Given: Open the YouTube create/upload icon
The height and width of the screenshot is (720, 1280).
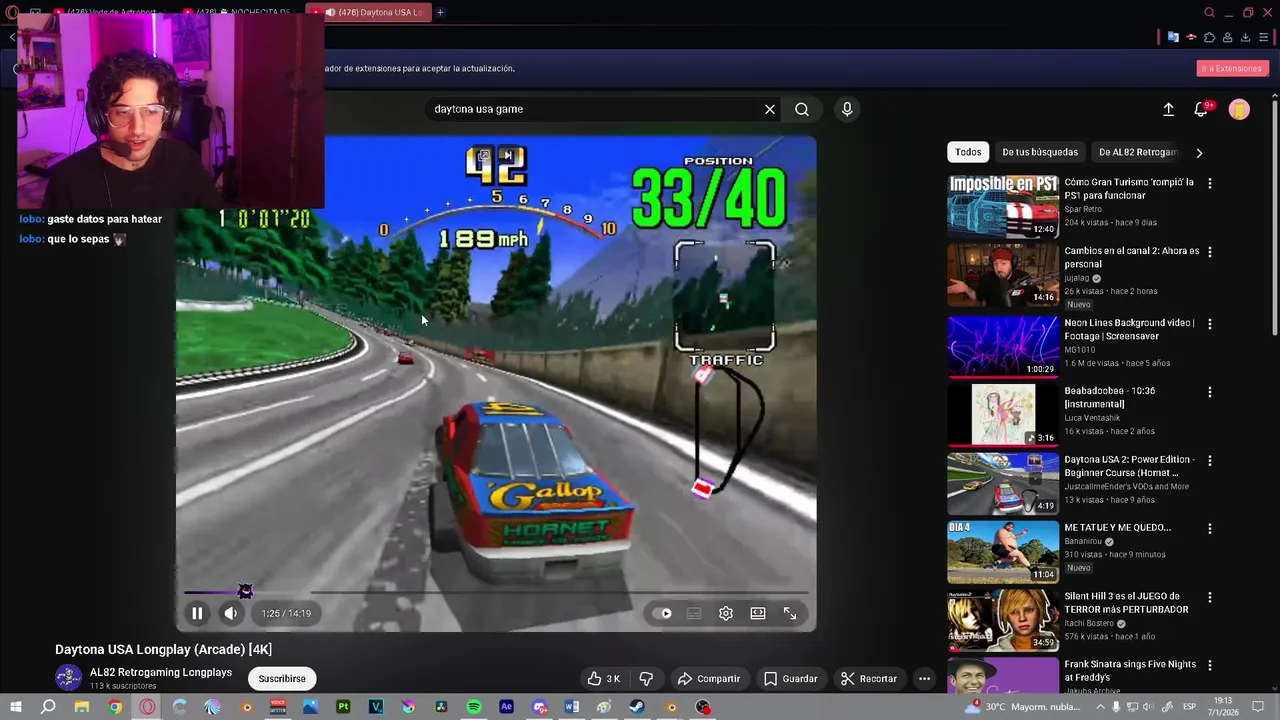Looking at the screenshot, I should [1168, 109].
